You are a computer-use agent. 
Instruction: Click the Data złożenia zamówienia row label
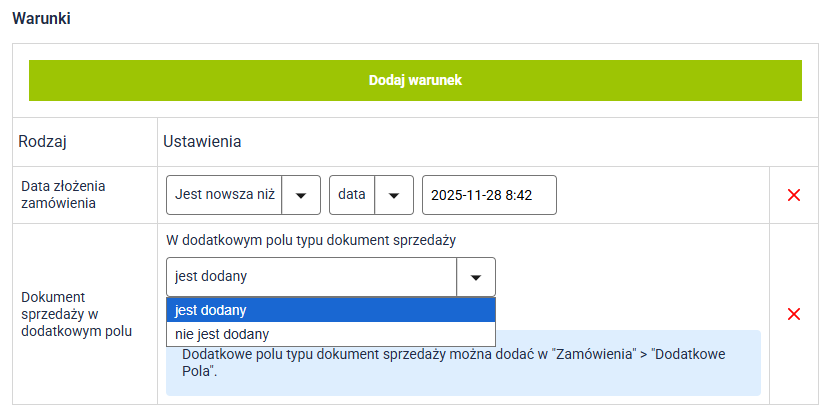click(62, 195)
